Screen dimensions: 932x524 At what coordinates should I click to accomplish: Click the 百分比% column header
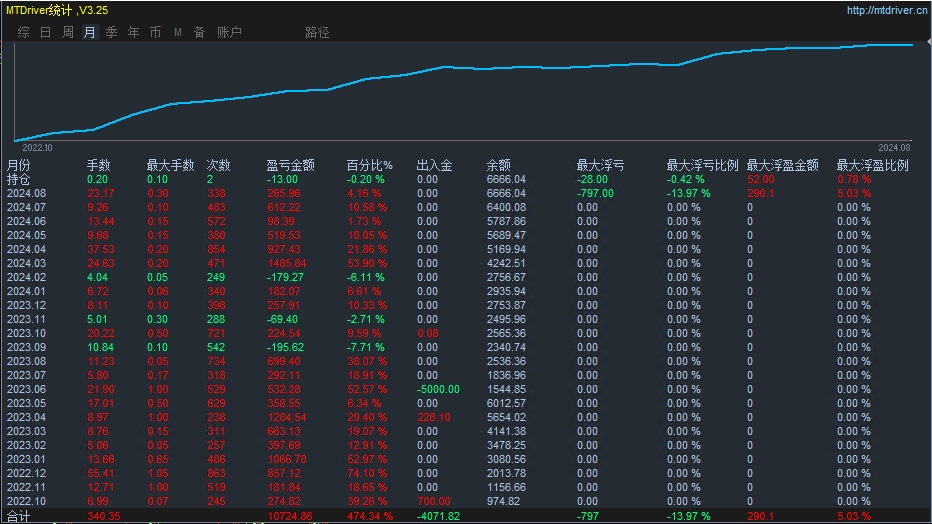(370, 165)
